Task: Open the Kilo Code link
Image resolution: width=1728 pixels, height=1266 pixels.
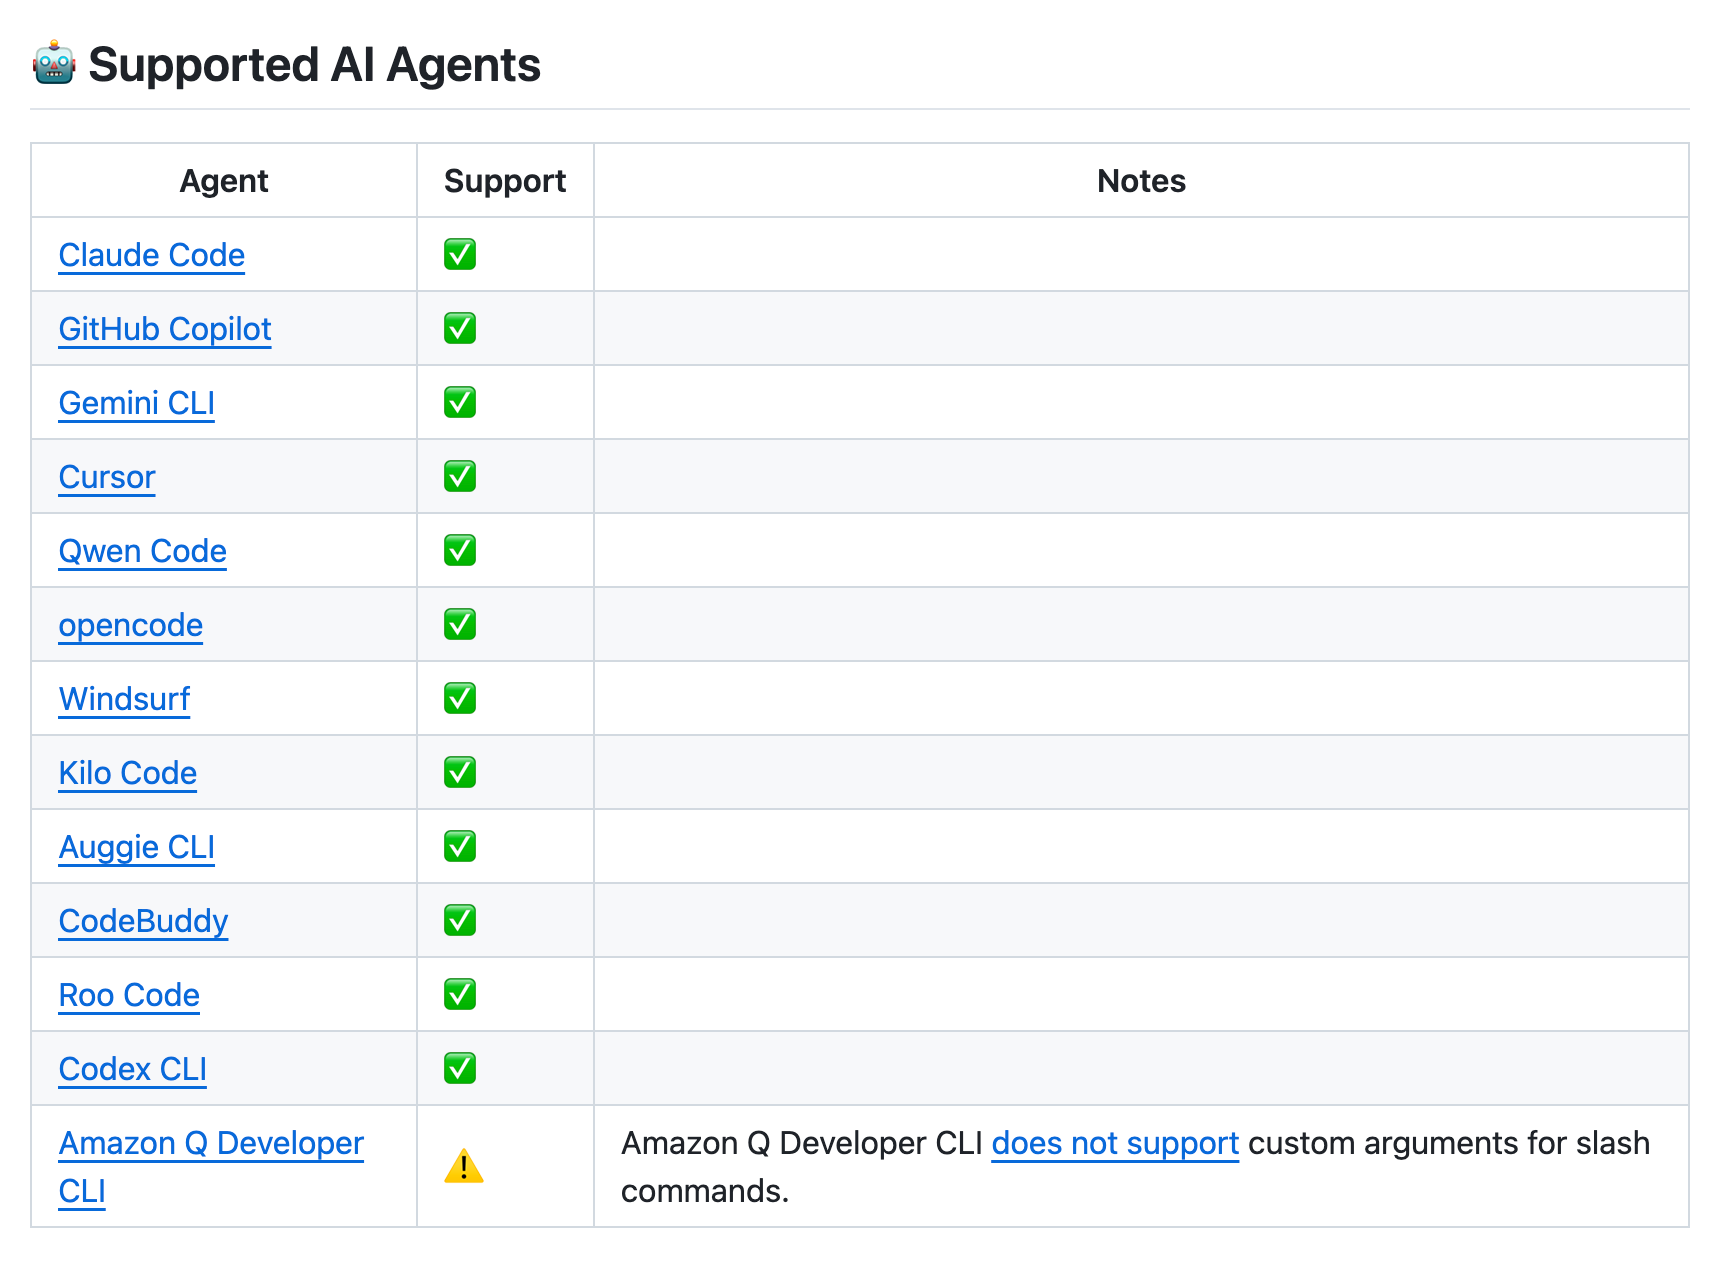Action: point(128,773)
